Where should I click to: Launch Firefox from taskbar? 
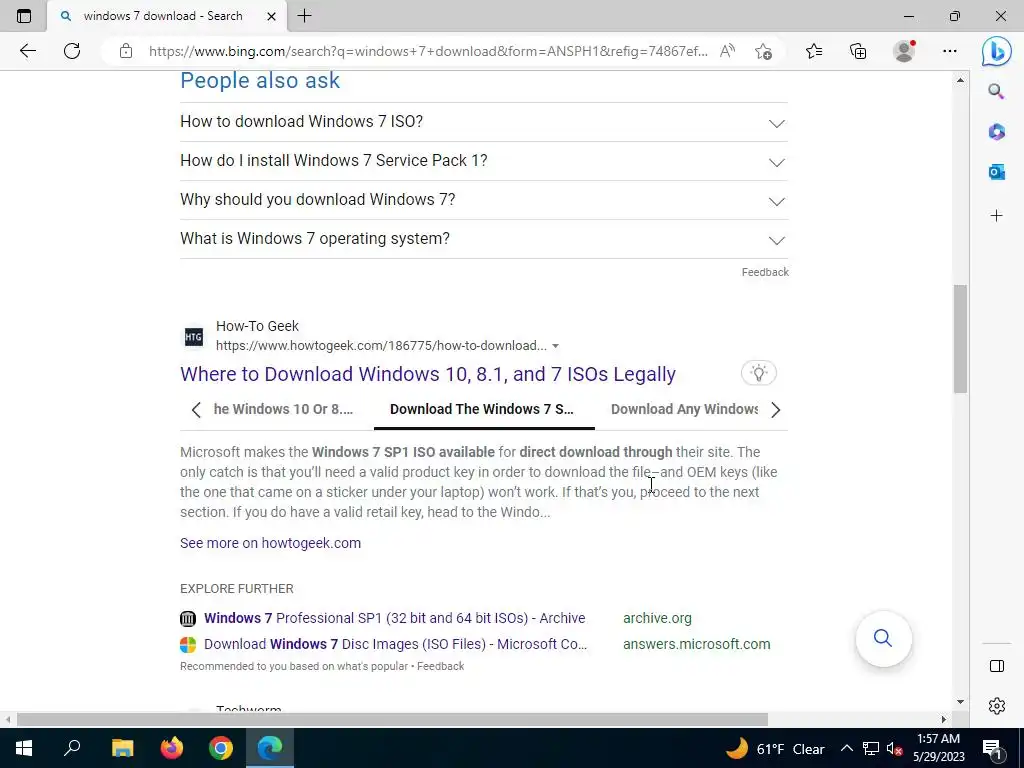pyautogui.click(x=172, y=748)
